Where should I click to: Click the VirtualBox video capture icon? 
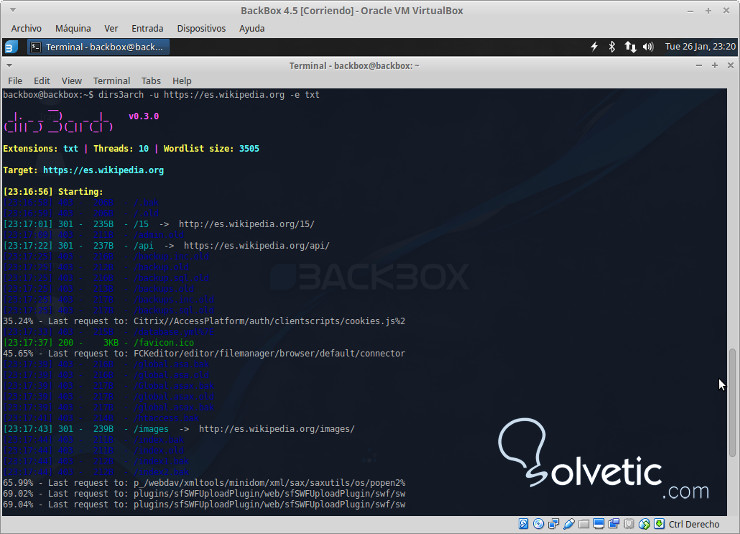point(614,524)
